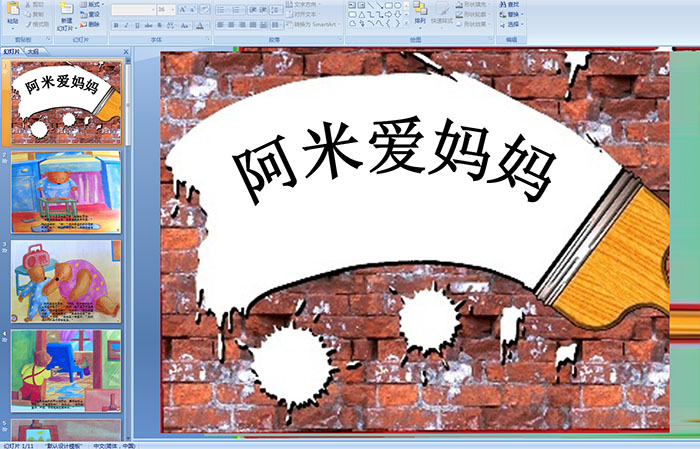The image size is (700, 449).
Task: Select slide 2 thumbnail with bear on chair
Action: coord(66,192)
